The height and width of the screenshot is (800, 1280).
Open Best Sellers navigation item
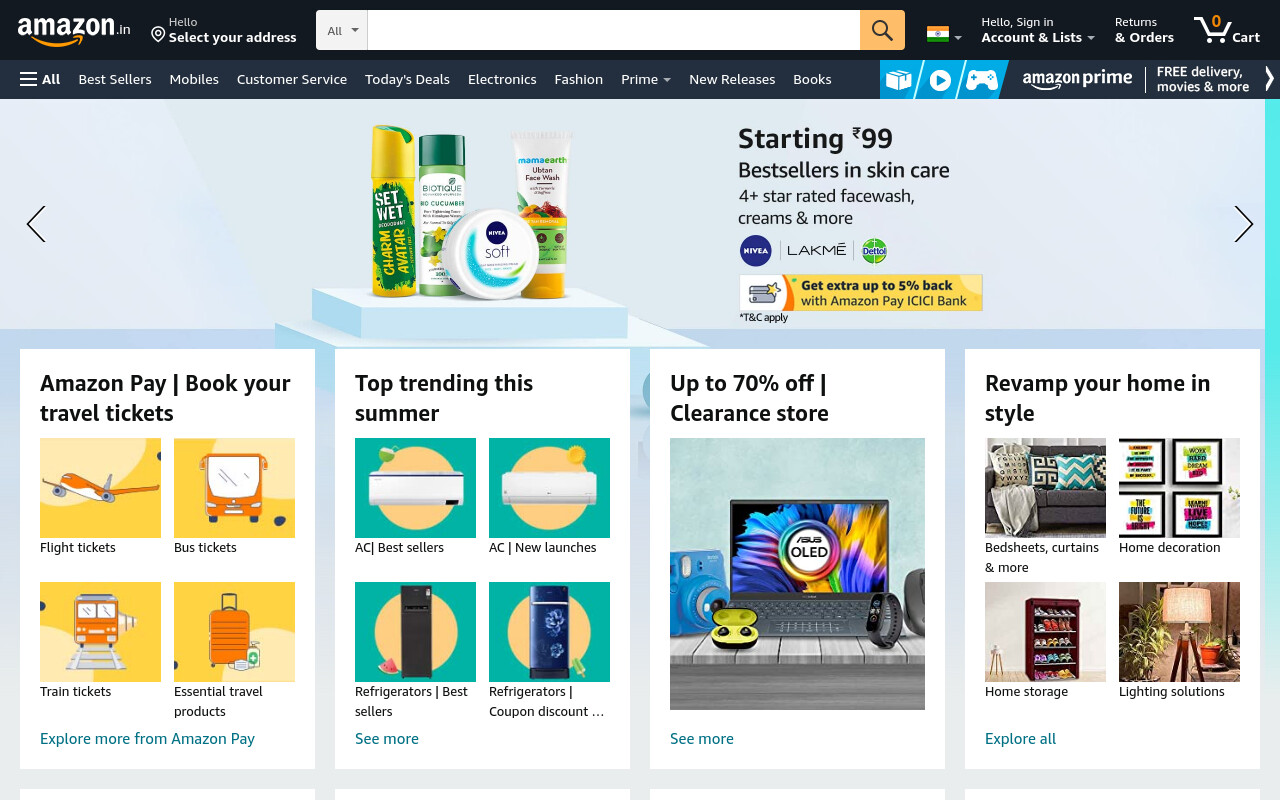115,79
